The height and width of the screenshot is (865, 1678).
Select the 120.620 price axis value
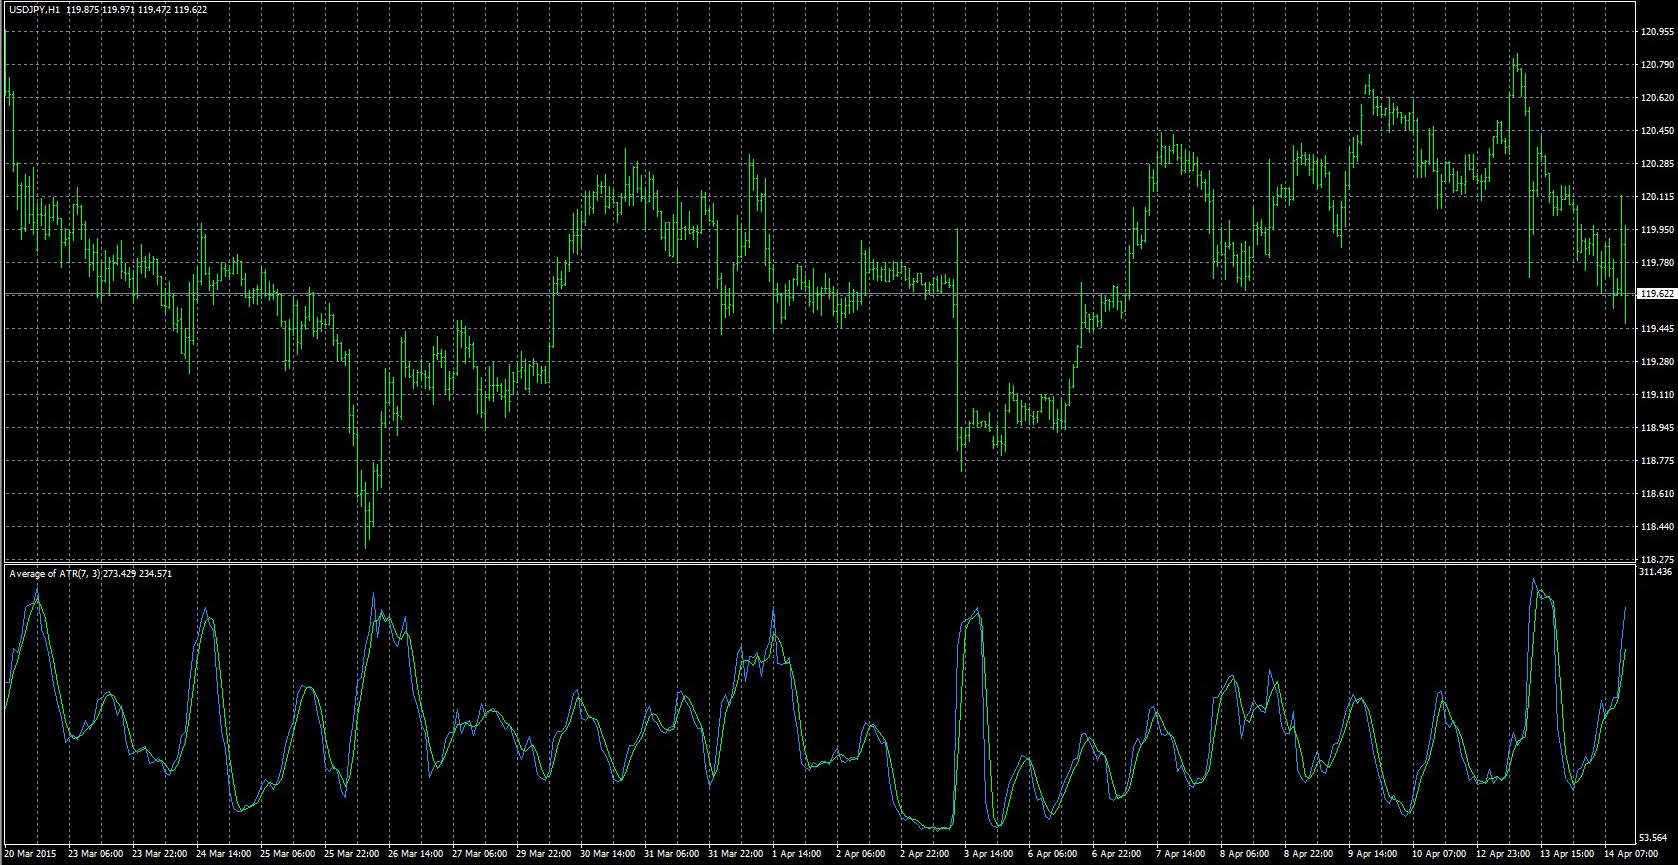pos(1657,98)
